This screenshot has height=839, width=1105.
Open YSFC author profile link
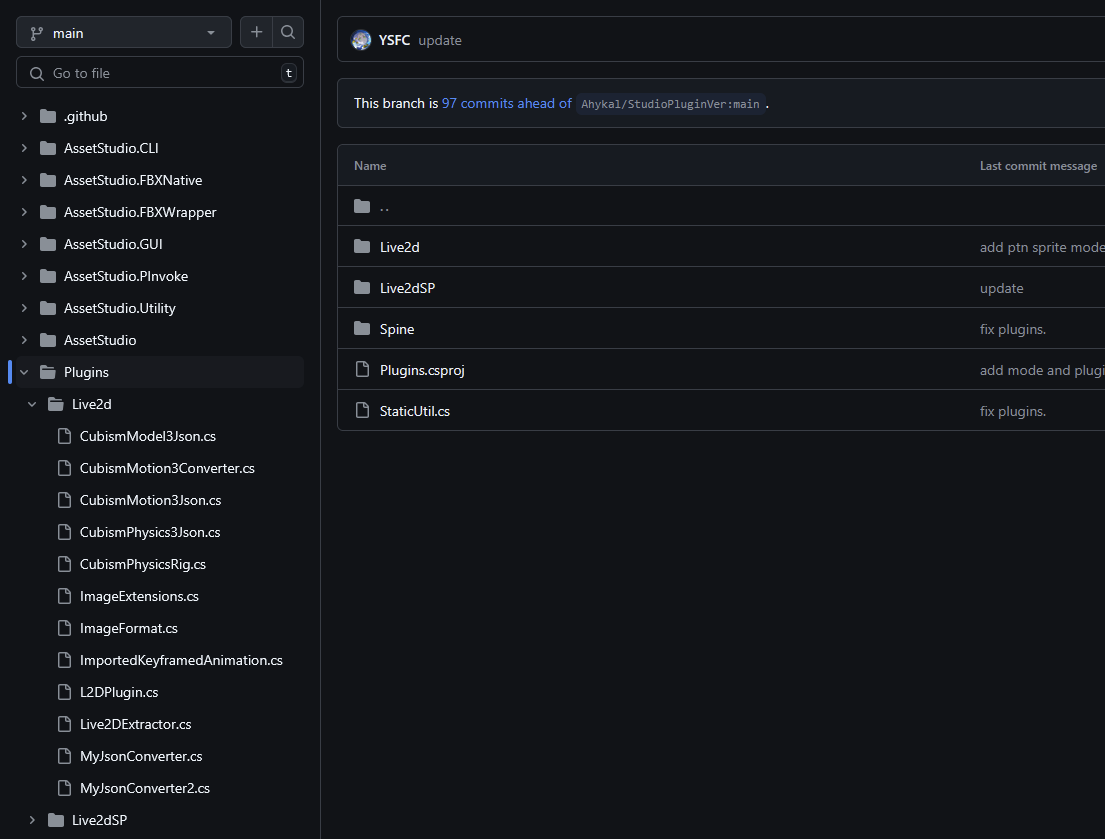click(x=394, y=40)
